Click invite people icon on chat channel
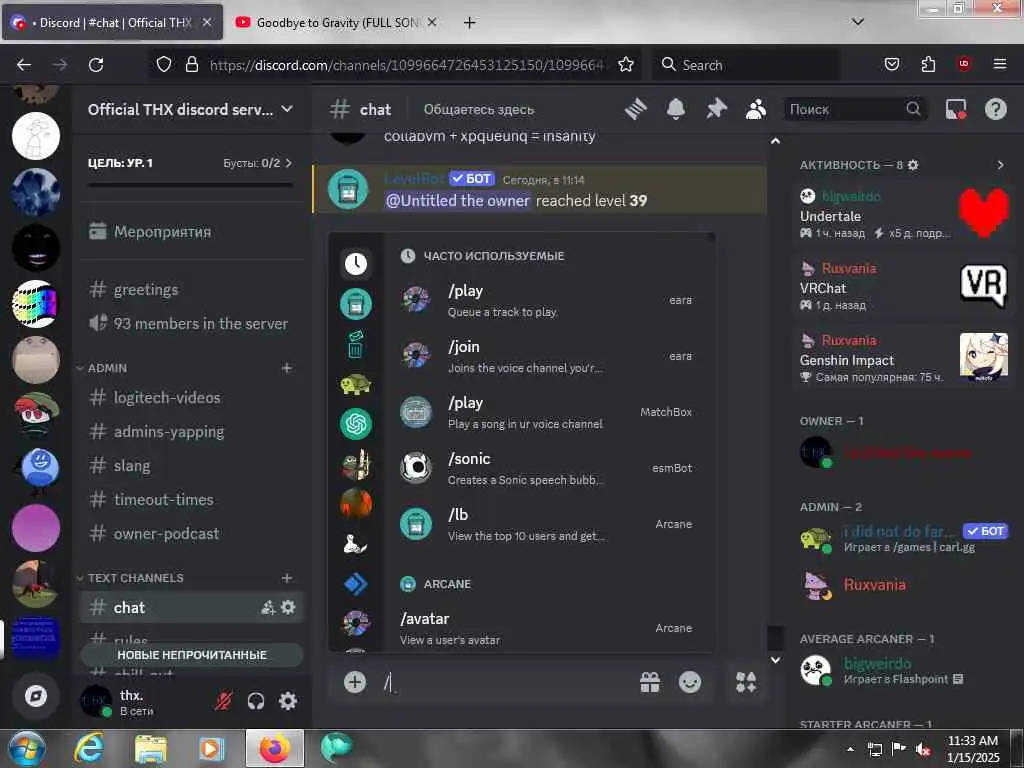 [268, 607]
